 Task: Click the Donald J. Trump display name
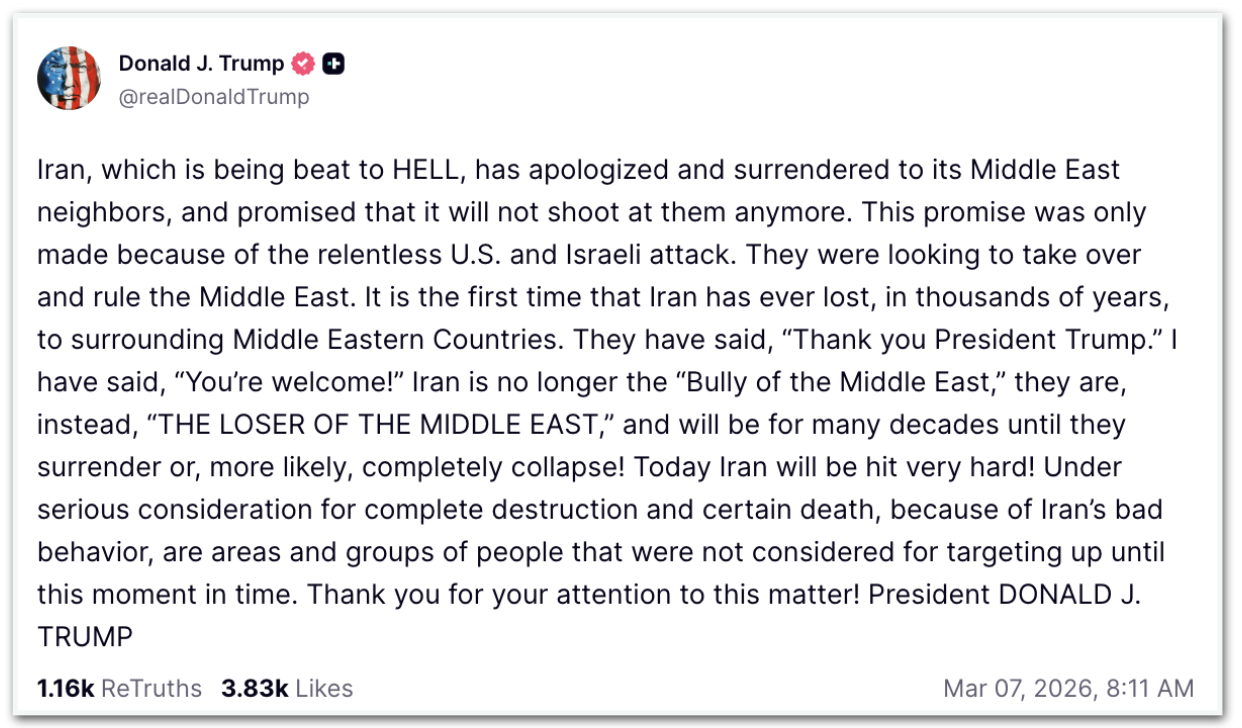pos(201,64)
